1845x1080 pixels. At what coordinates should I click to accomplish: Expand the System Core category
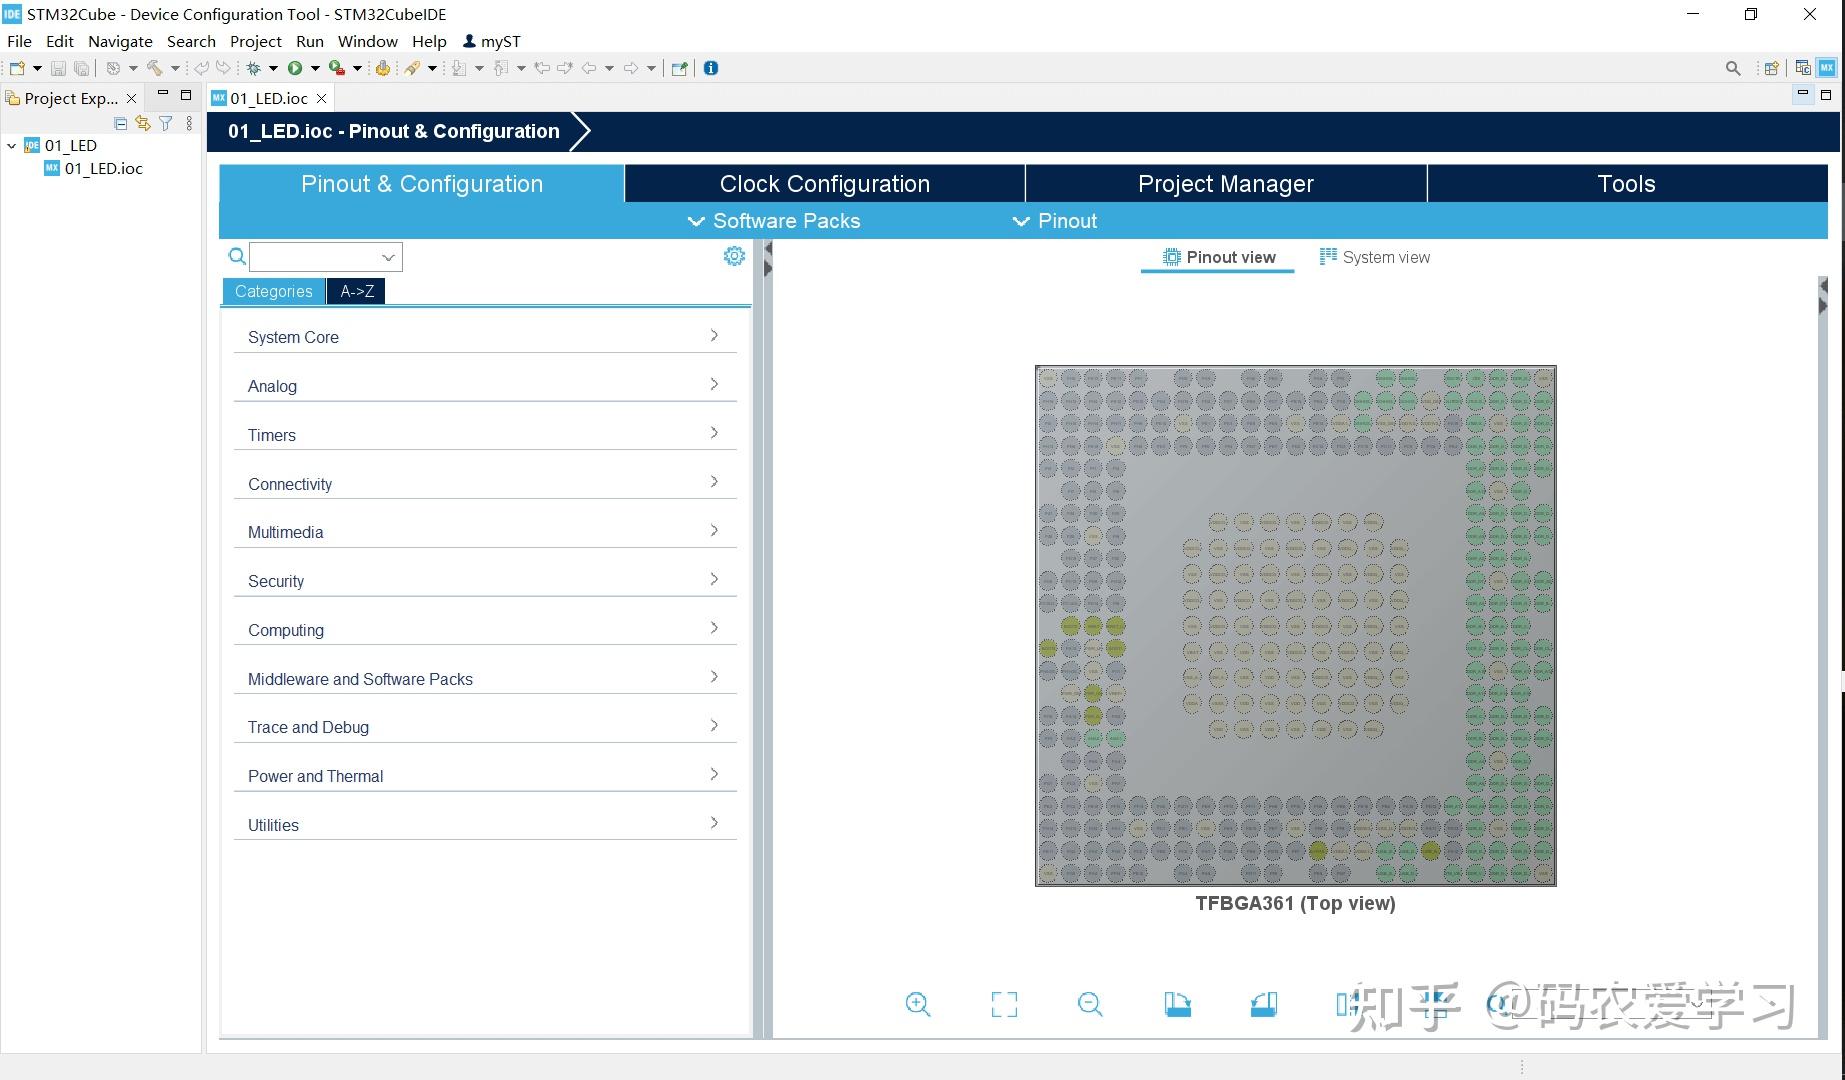coord(484,336)
